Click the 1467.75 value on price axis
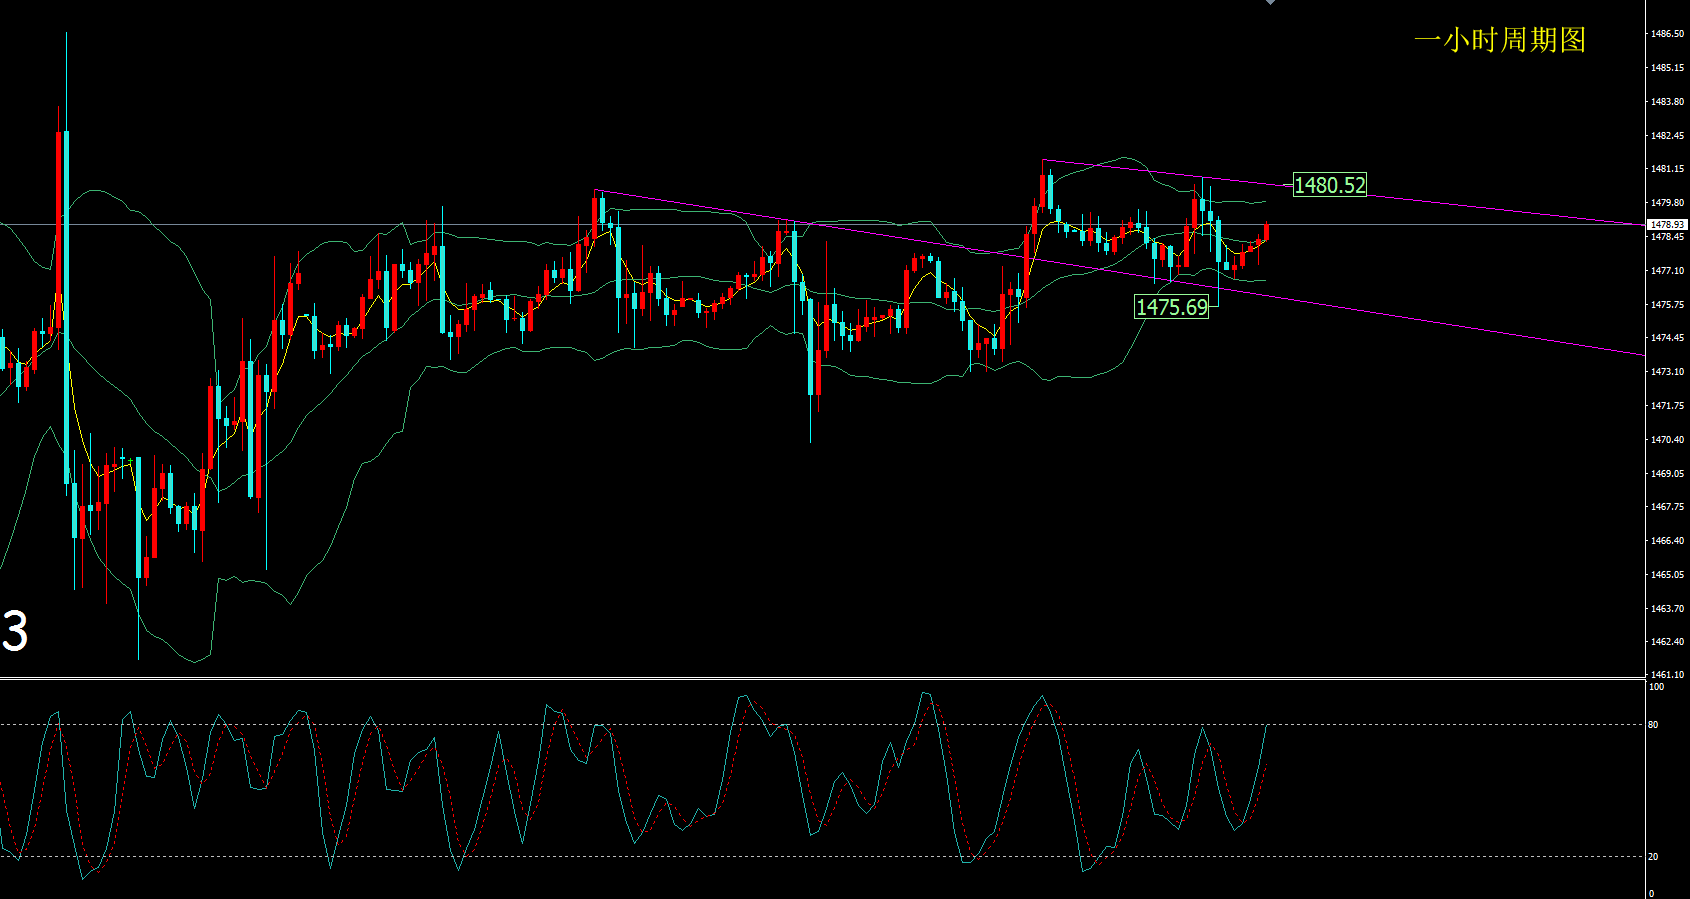The image size is (1690, 899). pos(1667,507)
